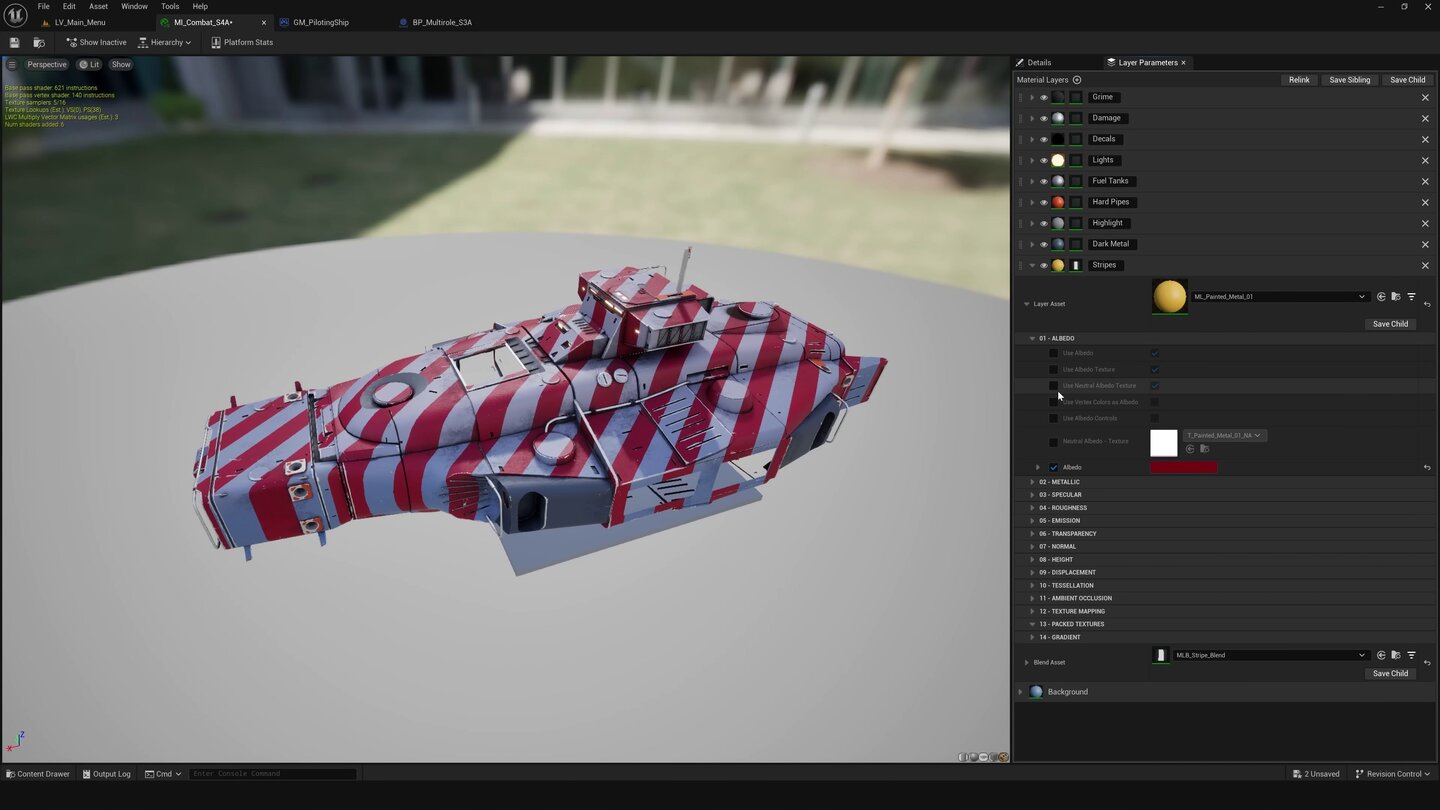Open the ML_Painted_Metal_01 layer asset dropdown
1440x810 pixels.
pos(1278,297)
